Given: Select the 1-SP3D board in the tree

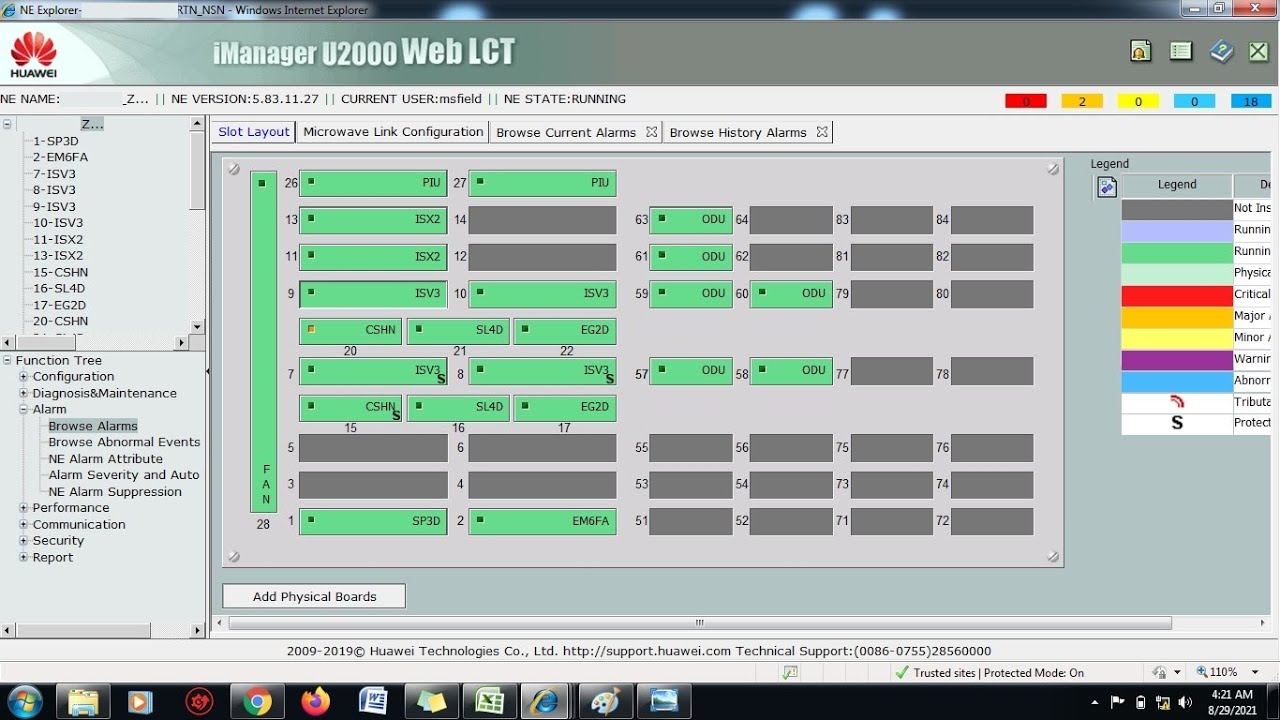Looking at the screenshot, I should tap(55, 141).
